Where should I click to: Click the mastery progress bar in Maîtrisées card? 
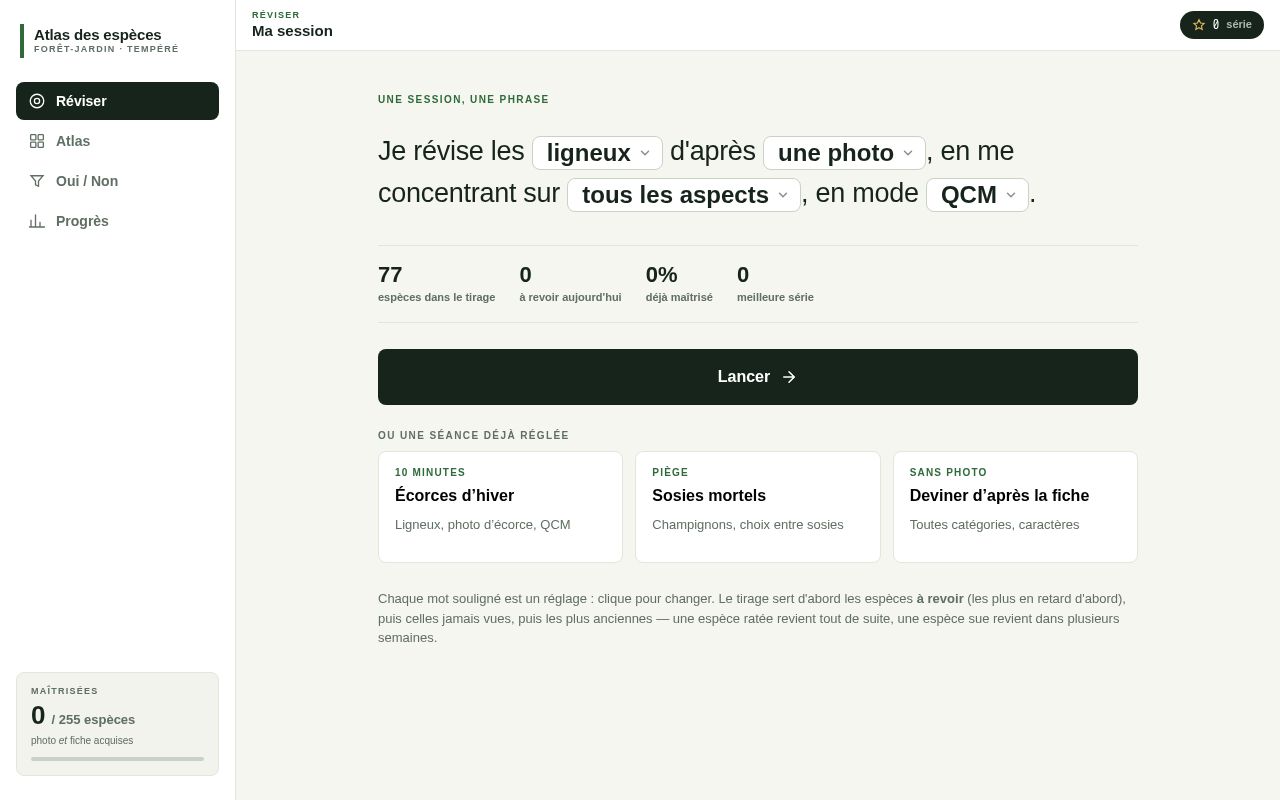[117, 759]
